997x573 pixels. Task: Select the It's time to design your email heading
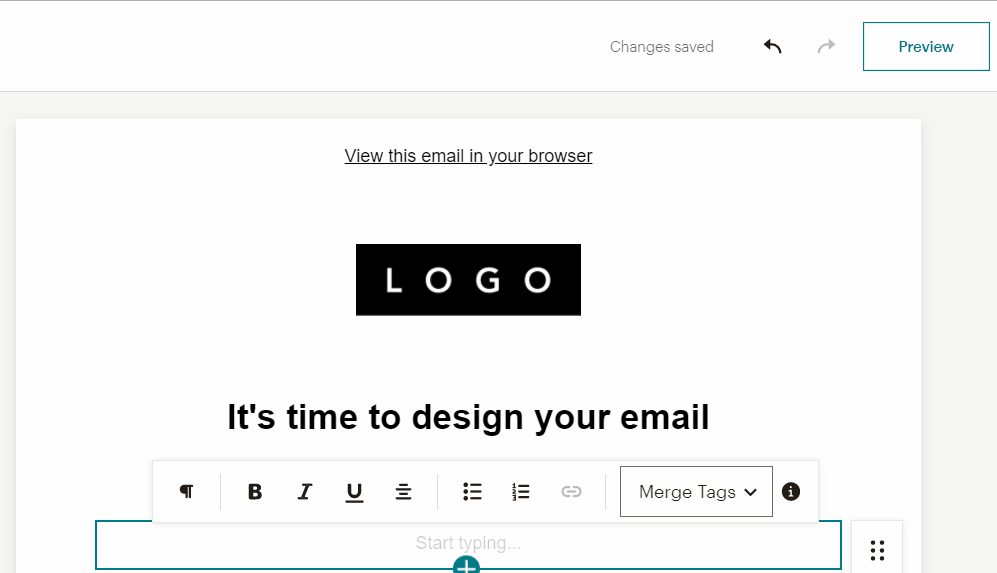coord(468,417)
